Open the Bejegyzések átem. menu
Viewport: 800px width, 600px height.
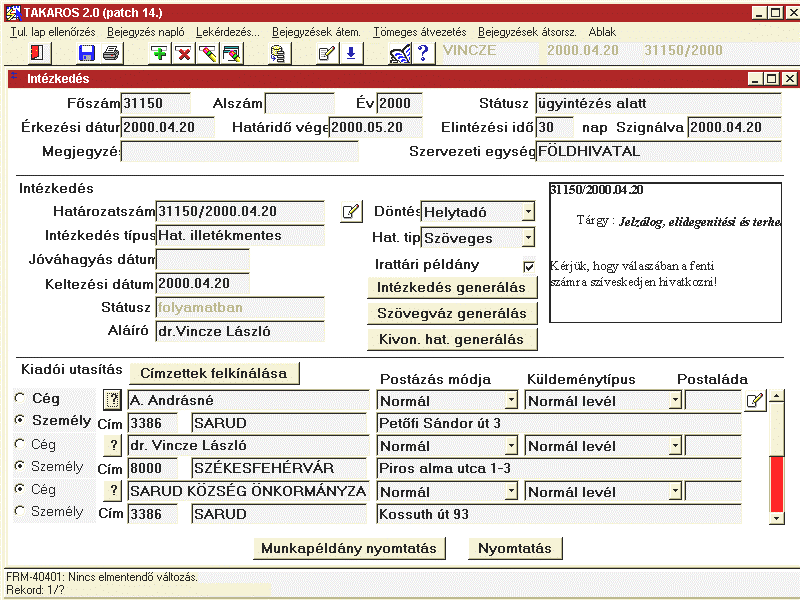[x=316, y=32]
